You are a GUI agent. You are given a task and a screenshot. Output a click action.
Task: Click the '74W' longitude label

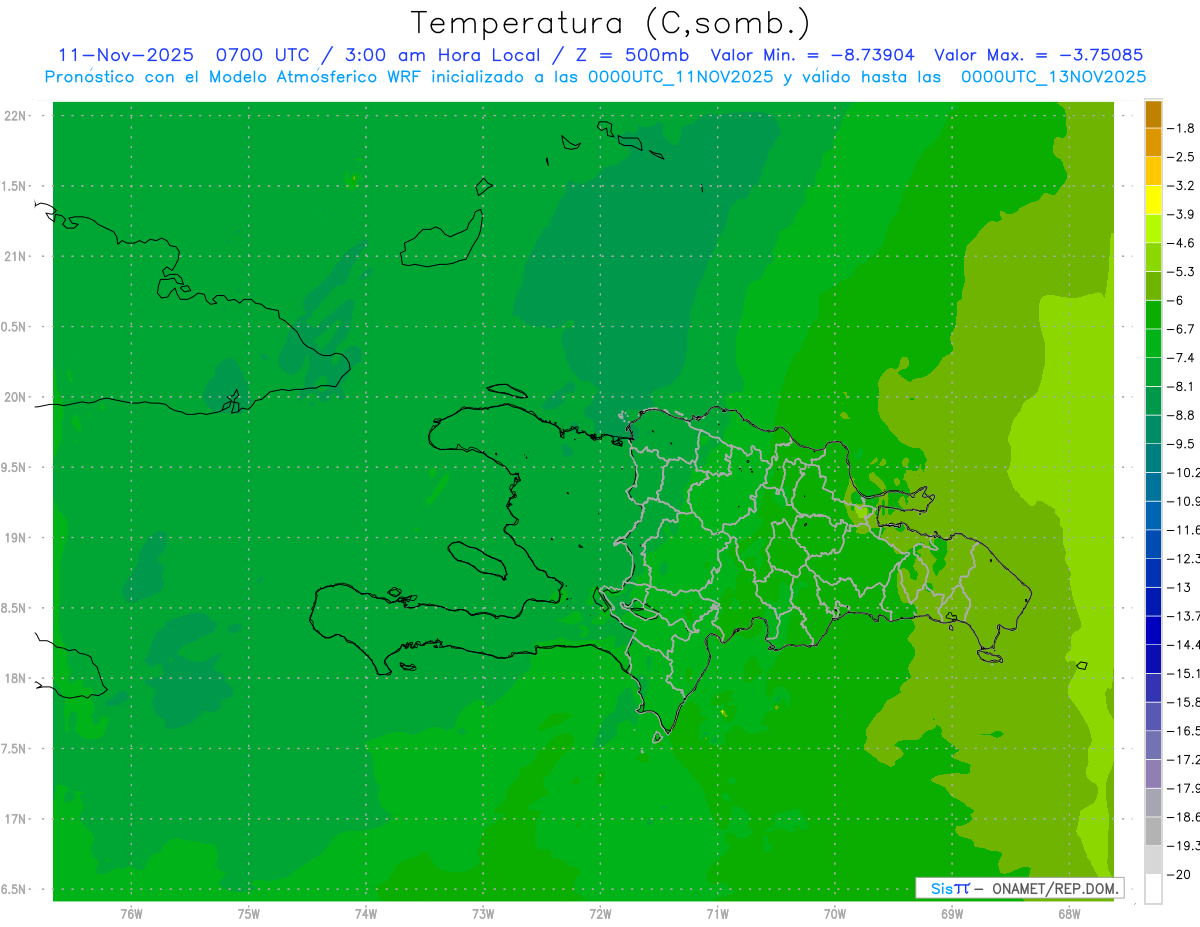click(366, 913)
